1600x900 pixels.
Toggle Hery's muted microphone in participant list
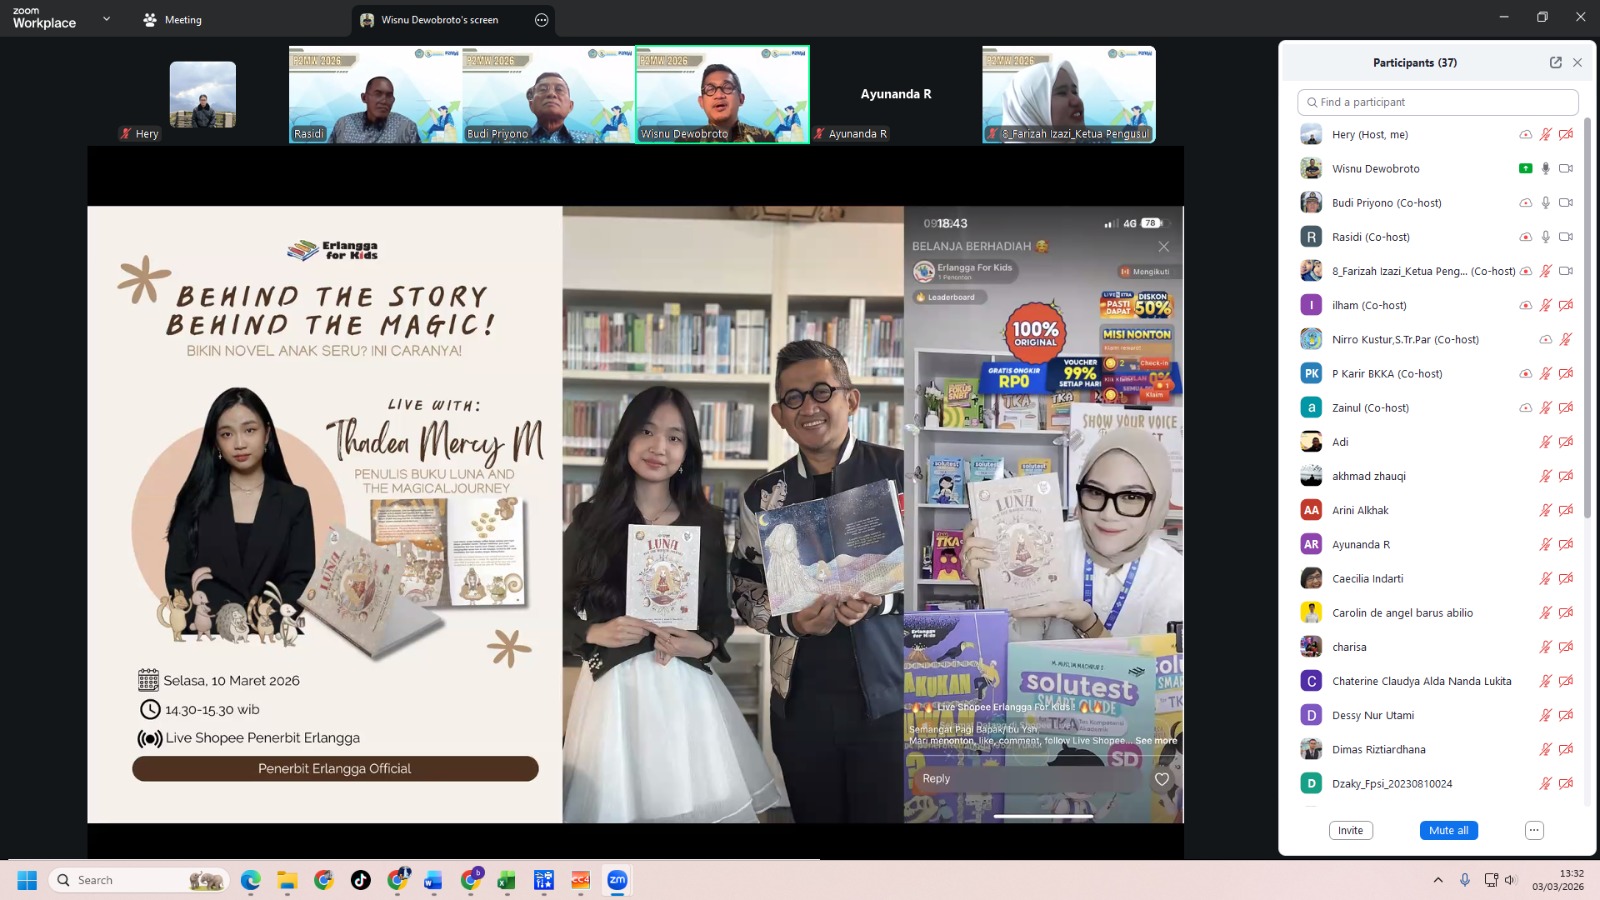tap(1545, 135)
